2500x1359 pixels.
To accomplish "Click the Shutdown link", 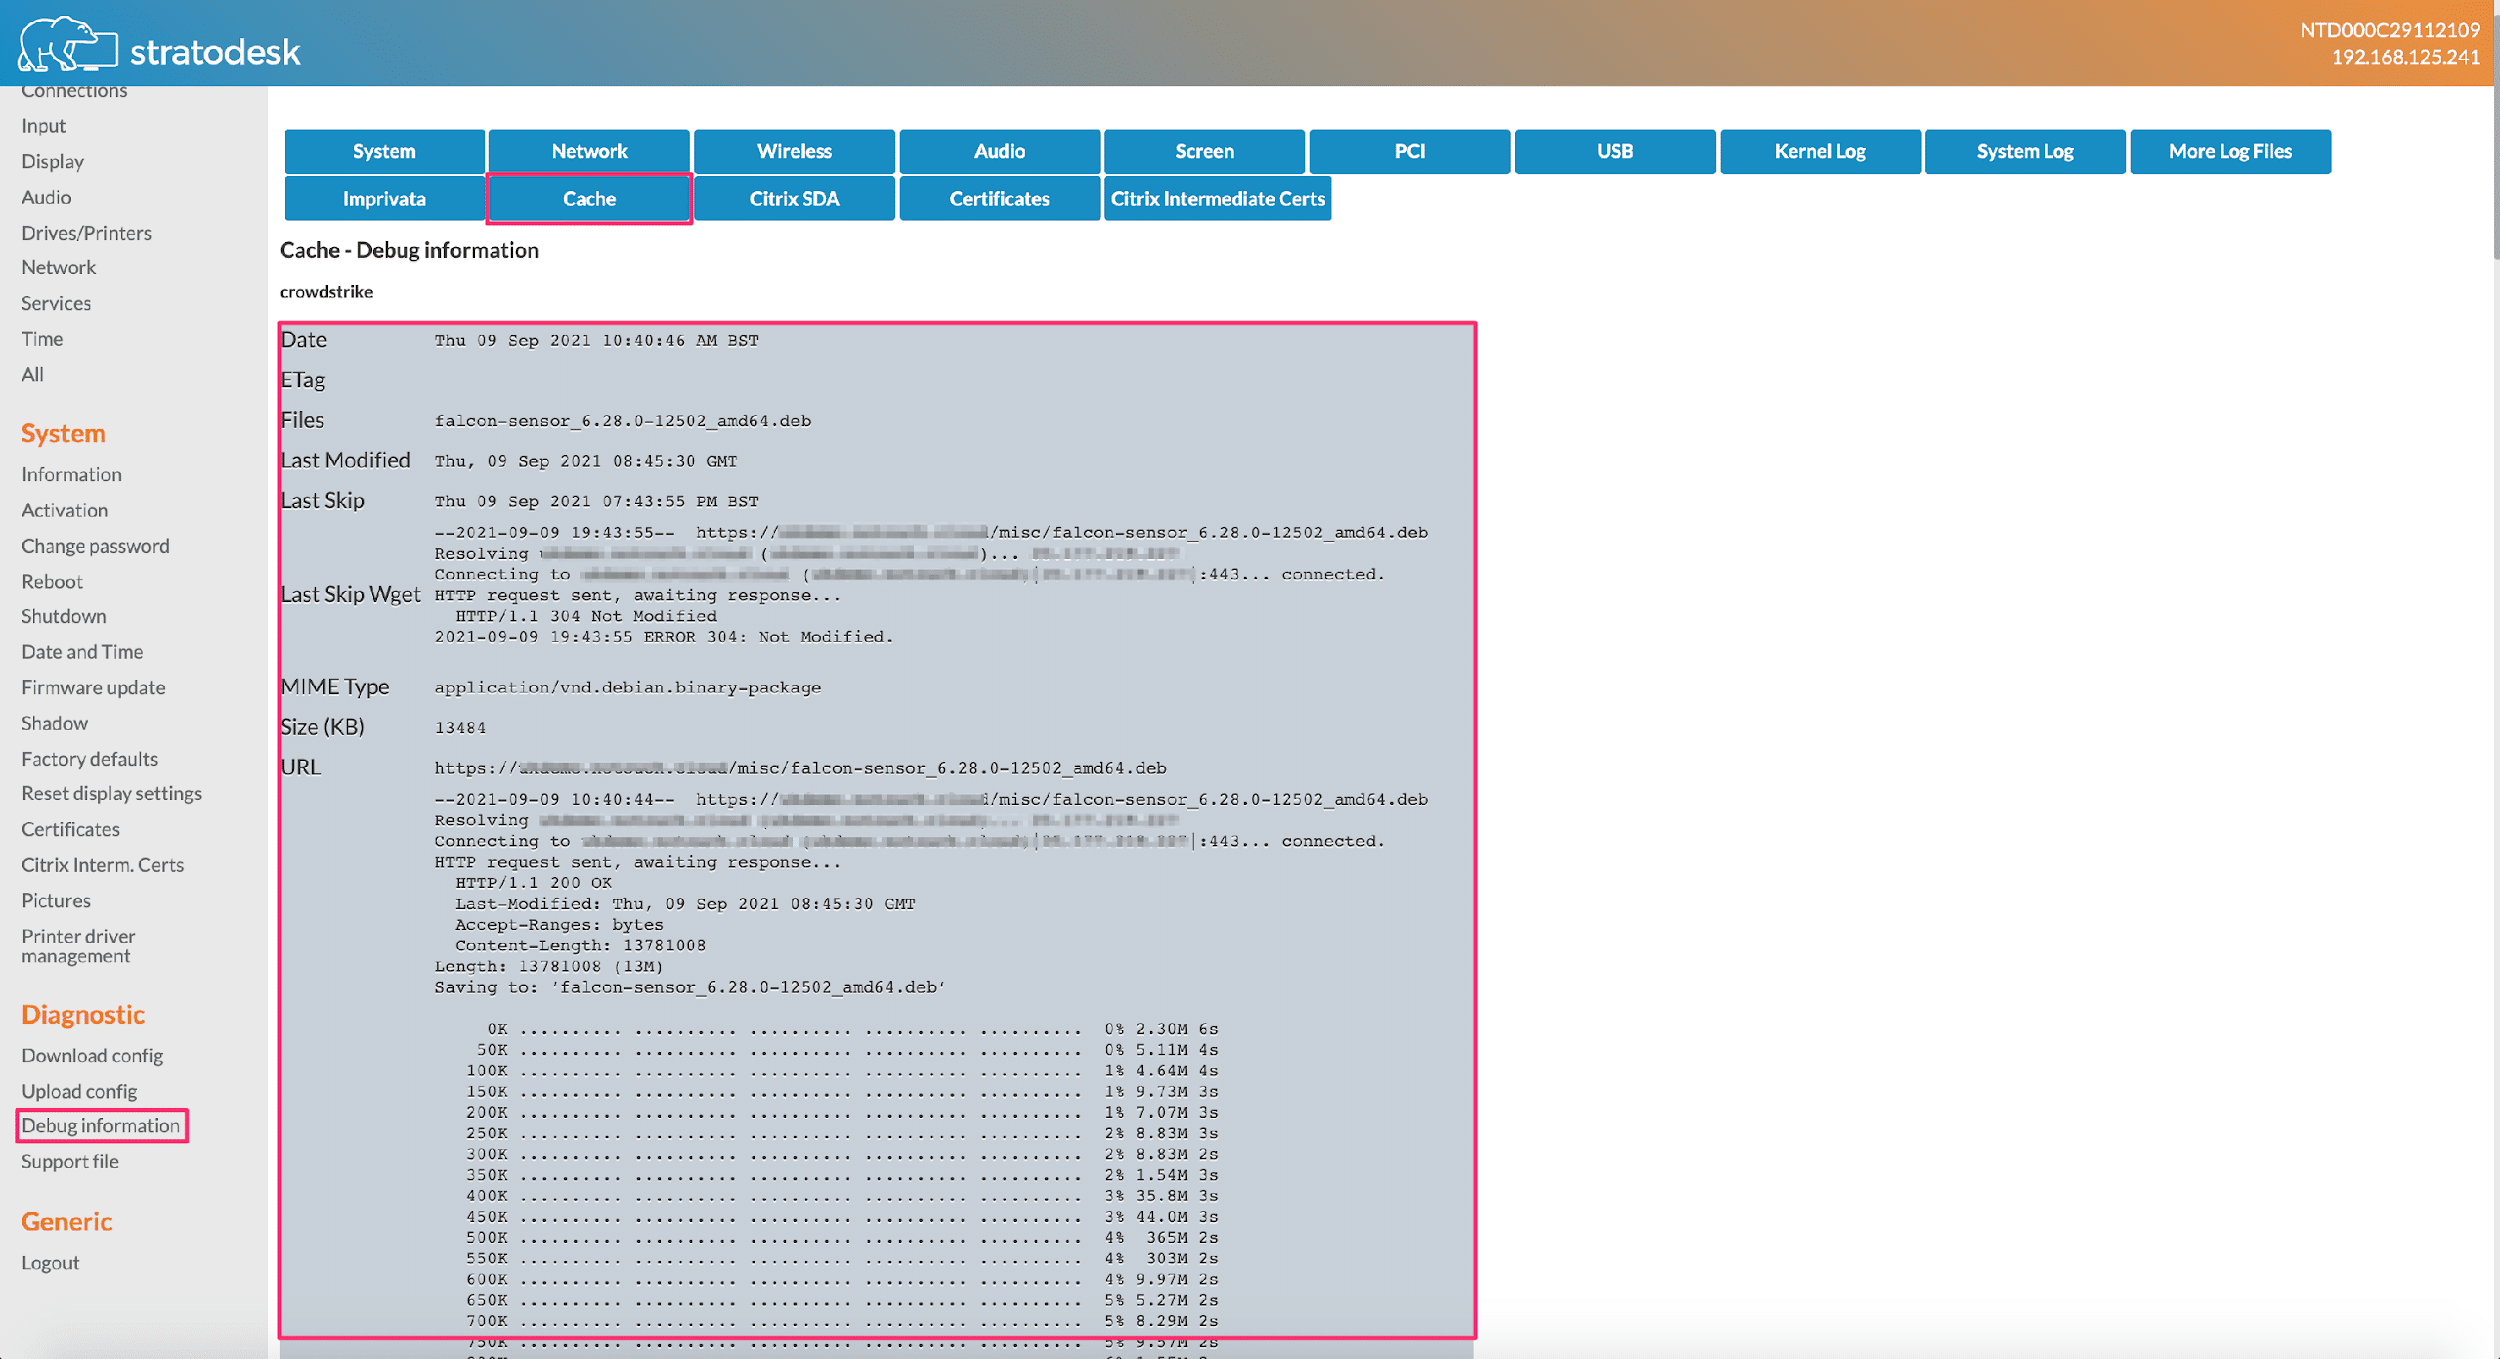I will click(63, 616).
